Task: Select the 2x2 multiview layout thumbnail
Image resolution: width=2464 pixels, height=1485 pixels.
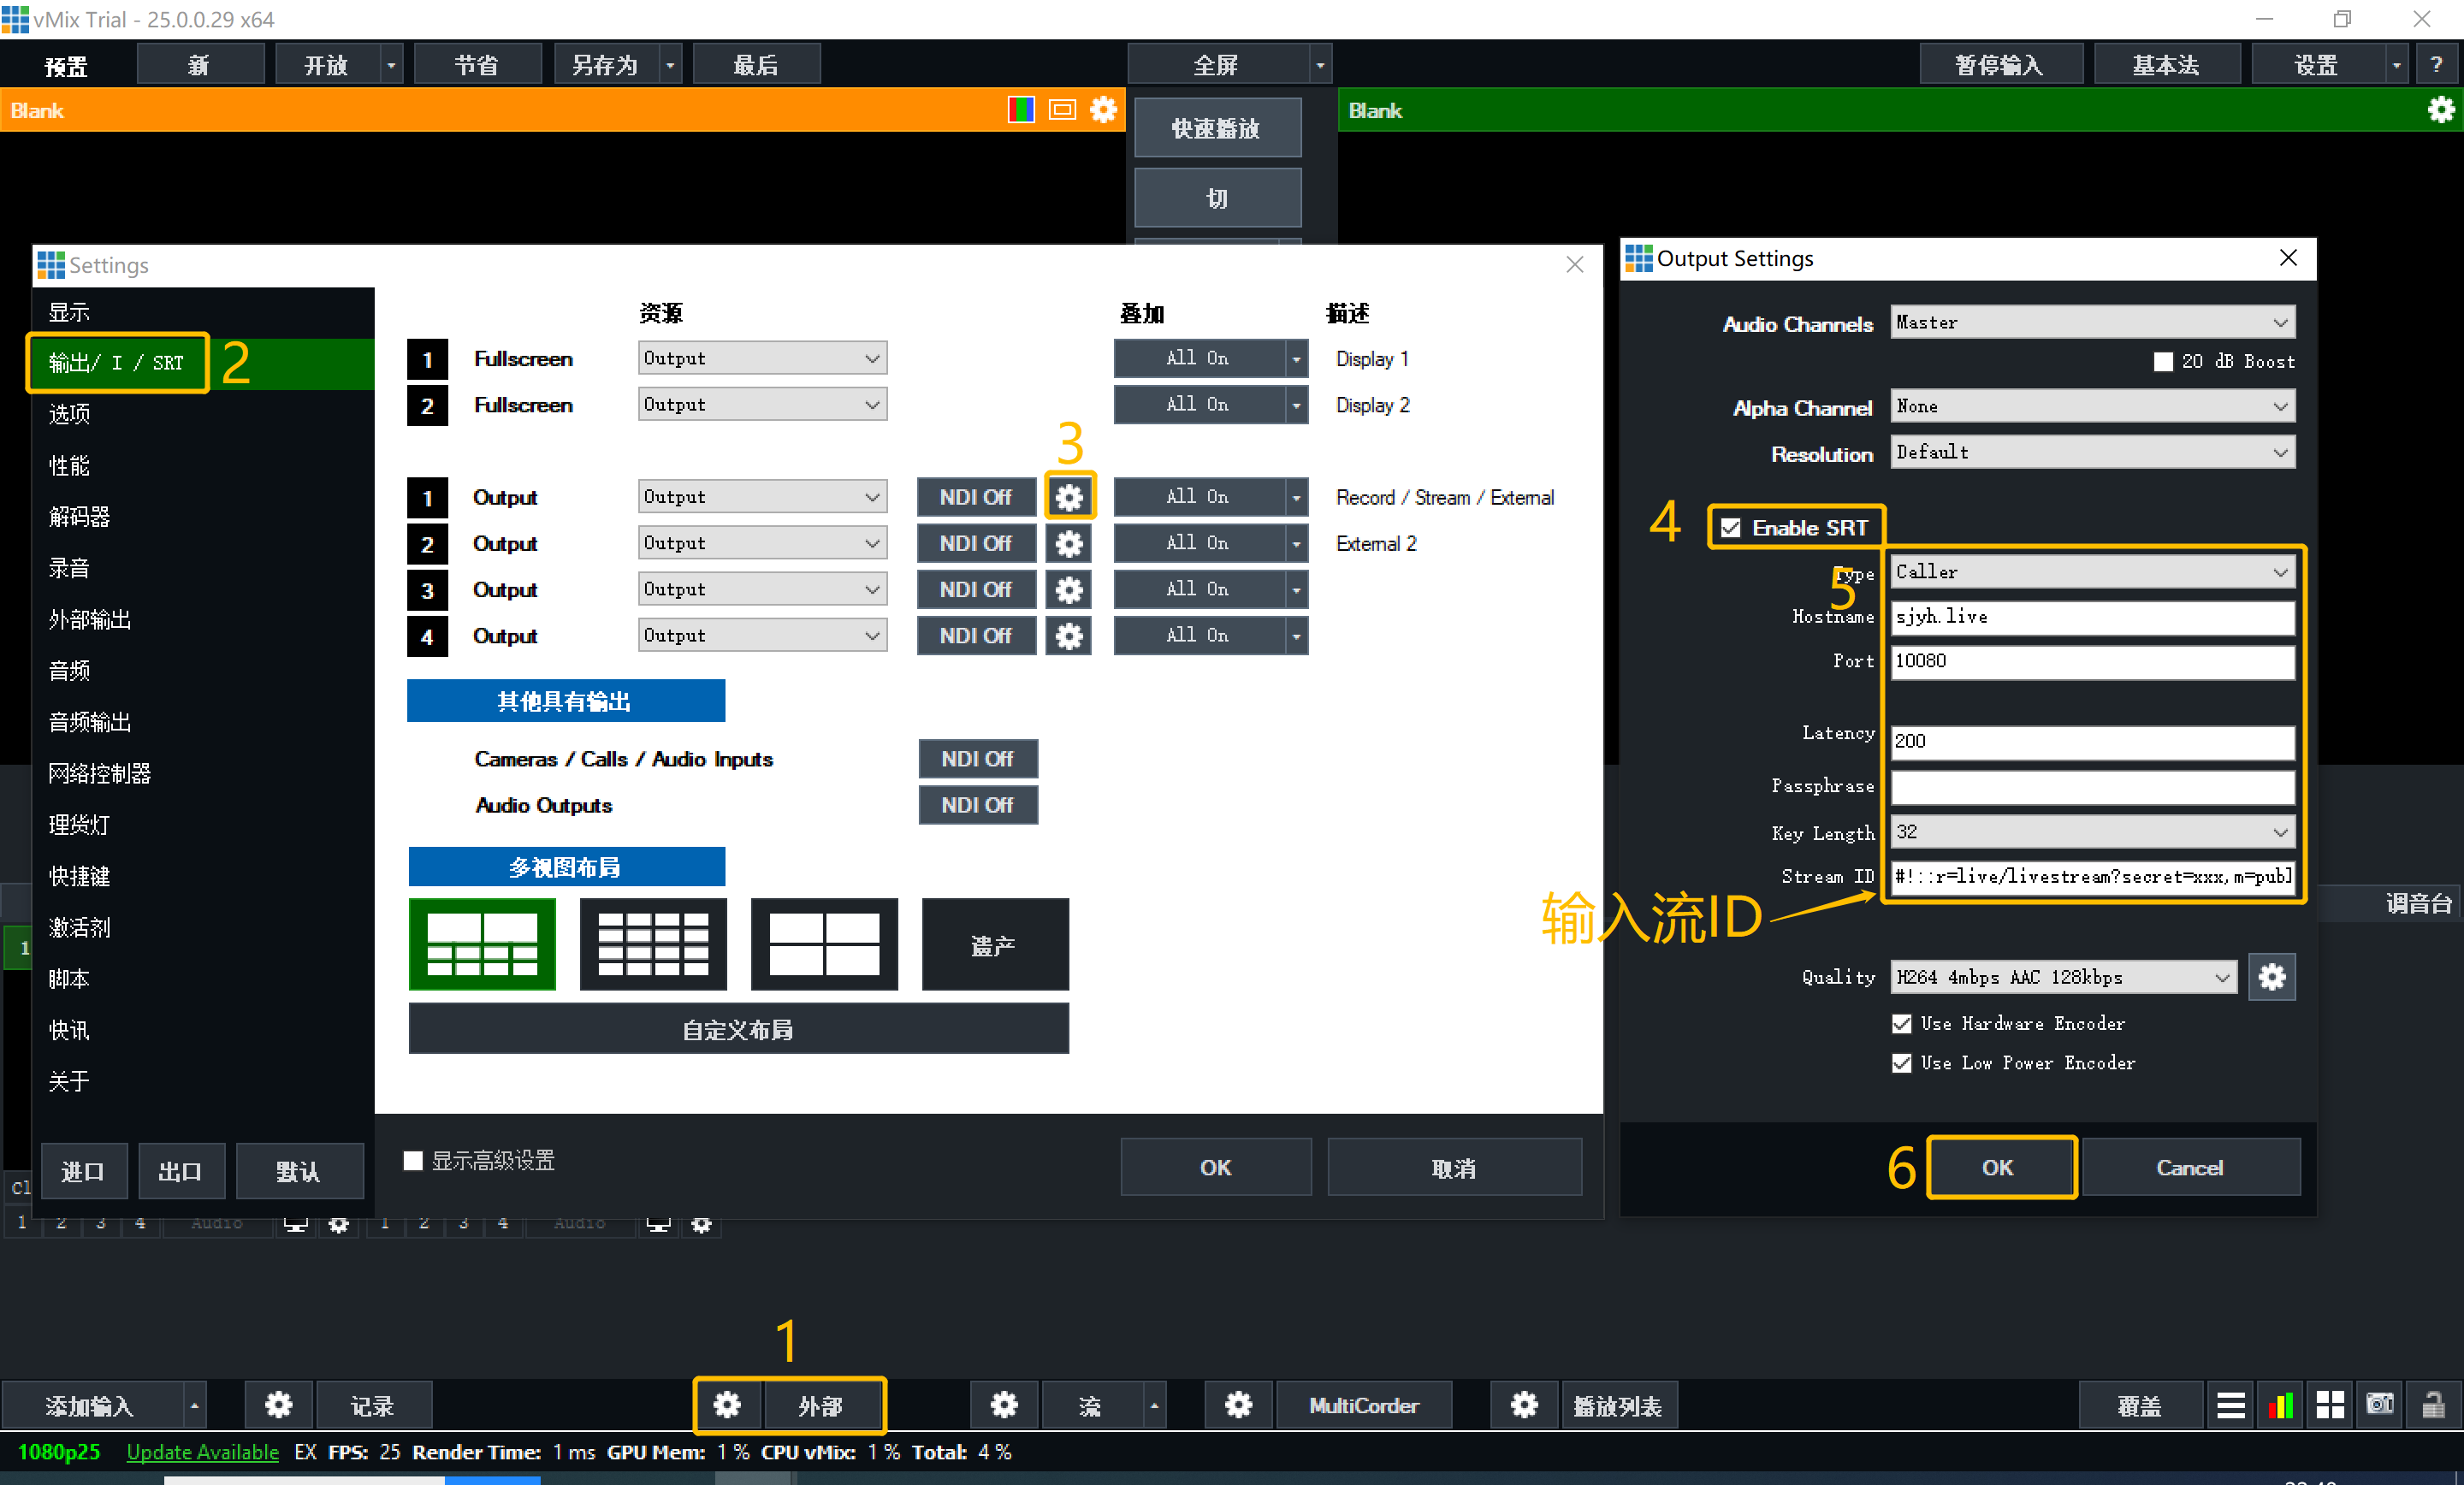Action: tap(824, 944)
